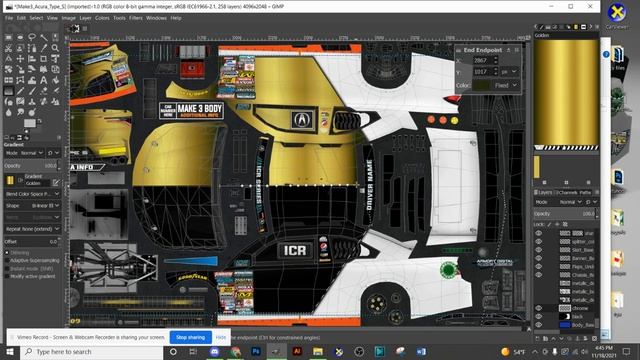This screenshot has height=360, width=640.
Task: Select the Fuzzy Select wand tool
Action: pyautogui.click(x=44, y=37)
